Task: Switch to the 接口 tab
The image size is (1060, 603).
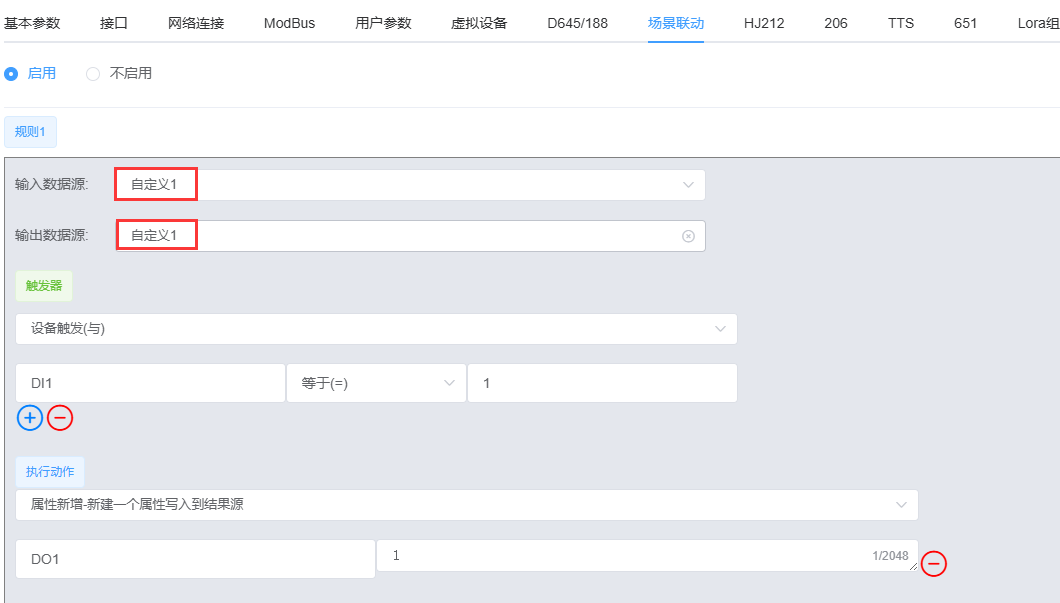Action: pos(114,23)
